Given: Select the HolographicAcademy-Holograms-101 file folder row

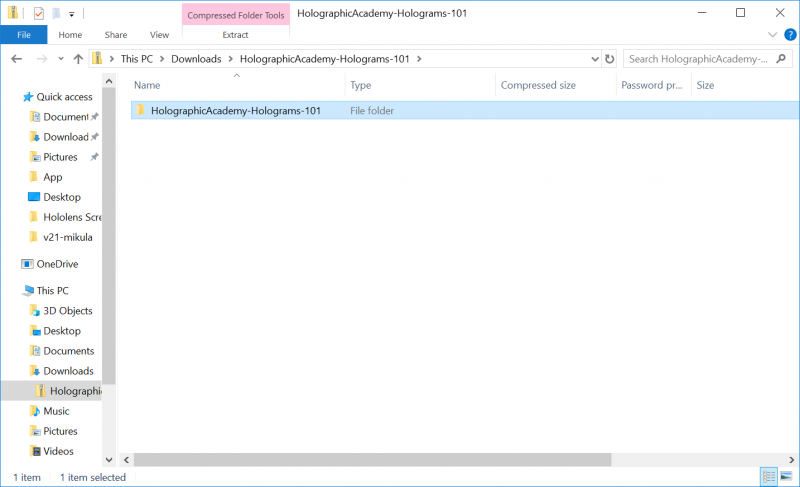Looking at the screenshot, I should pyautogui.click(x=465, y=110).
